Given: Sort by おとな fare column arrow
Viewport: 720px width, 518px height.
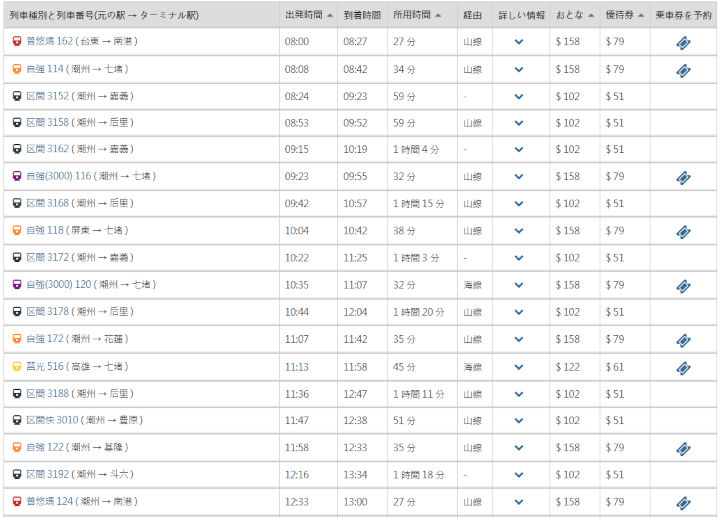Looking at the screenshot, I should 591,15.
